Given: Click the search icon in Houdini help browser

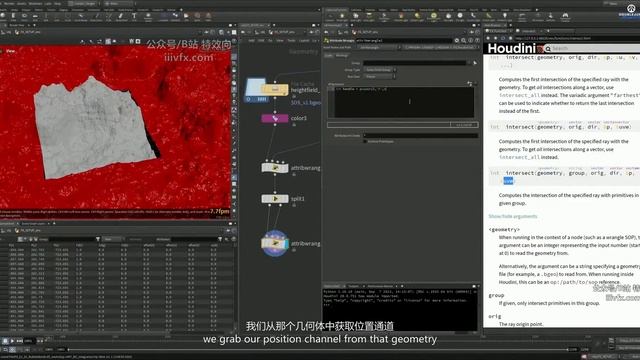Looking at the screenshot, I should pos(548,49).
